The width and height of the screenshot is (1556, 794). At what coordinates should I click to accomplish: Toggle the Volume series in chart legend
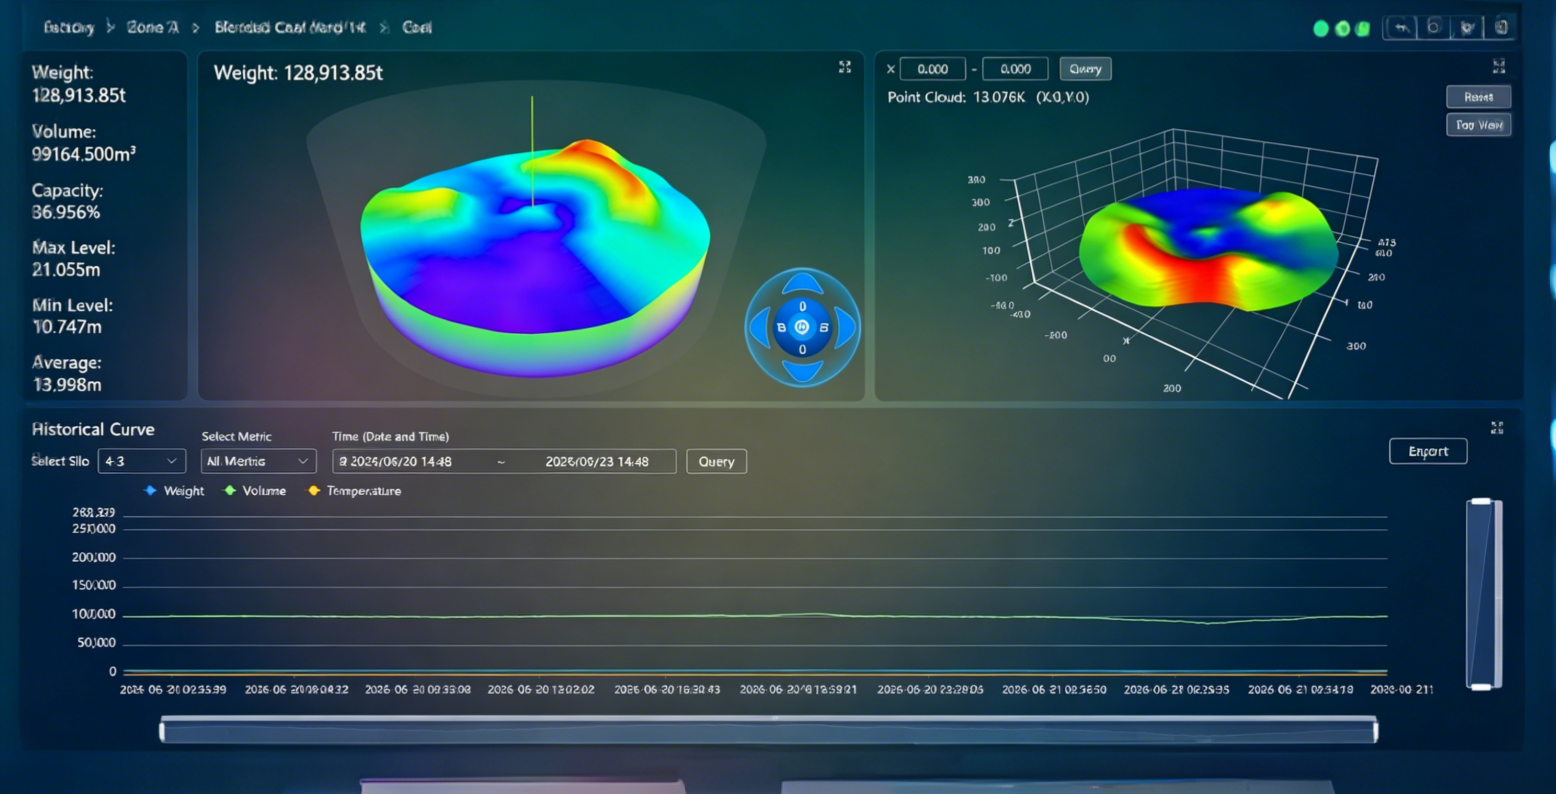pyautogui.click(x=255, y=491)
